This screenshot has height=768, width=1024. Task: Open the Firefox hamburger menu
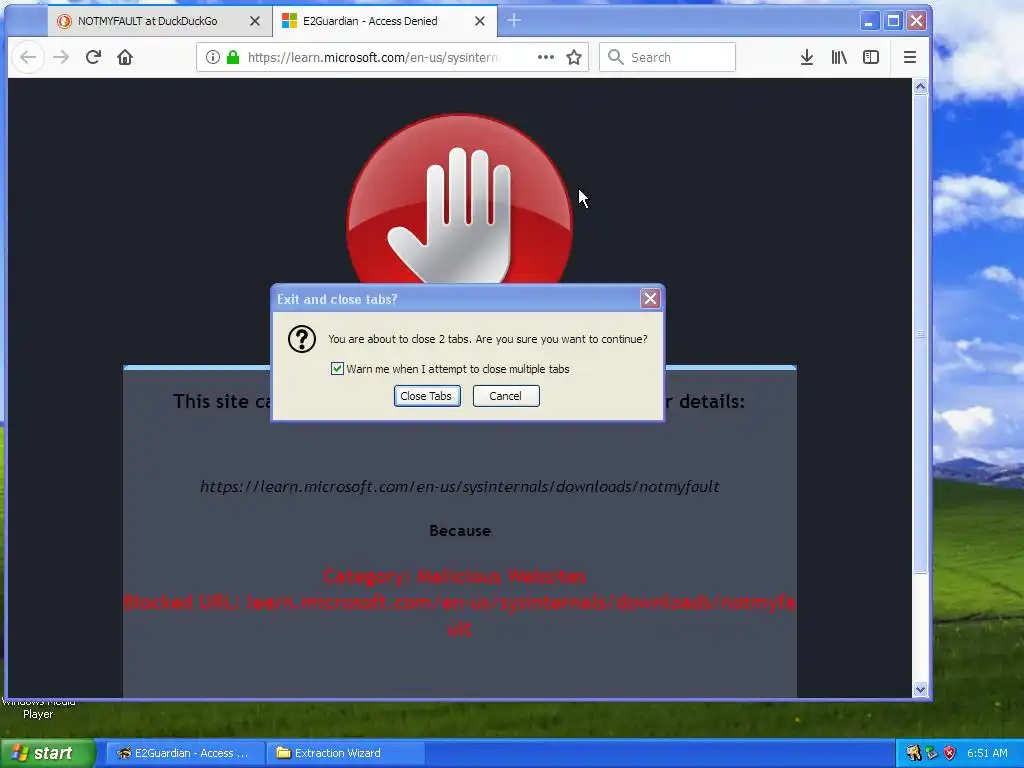click(x=910, y=57)
